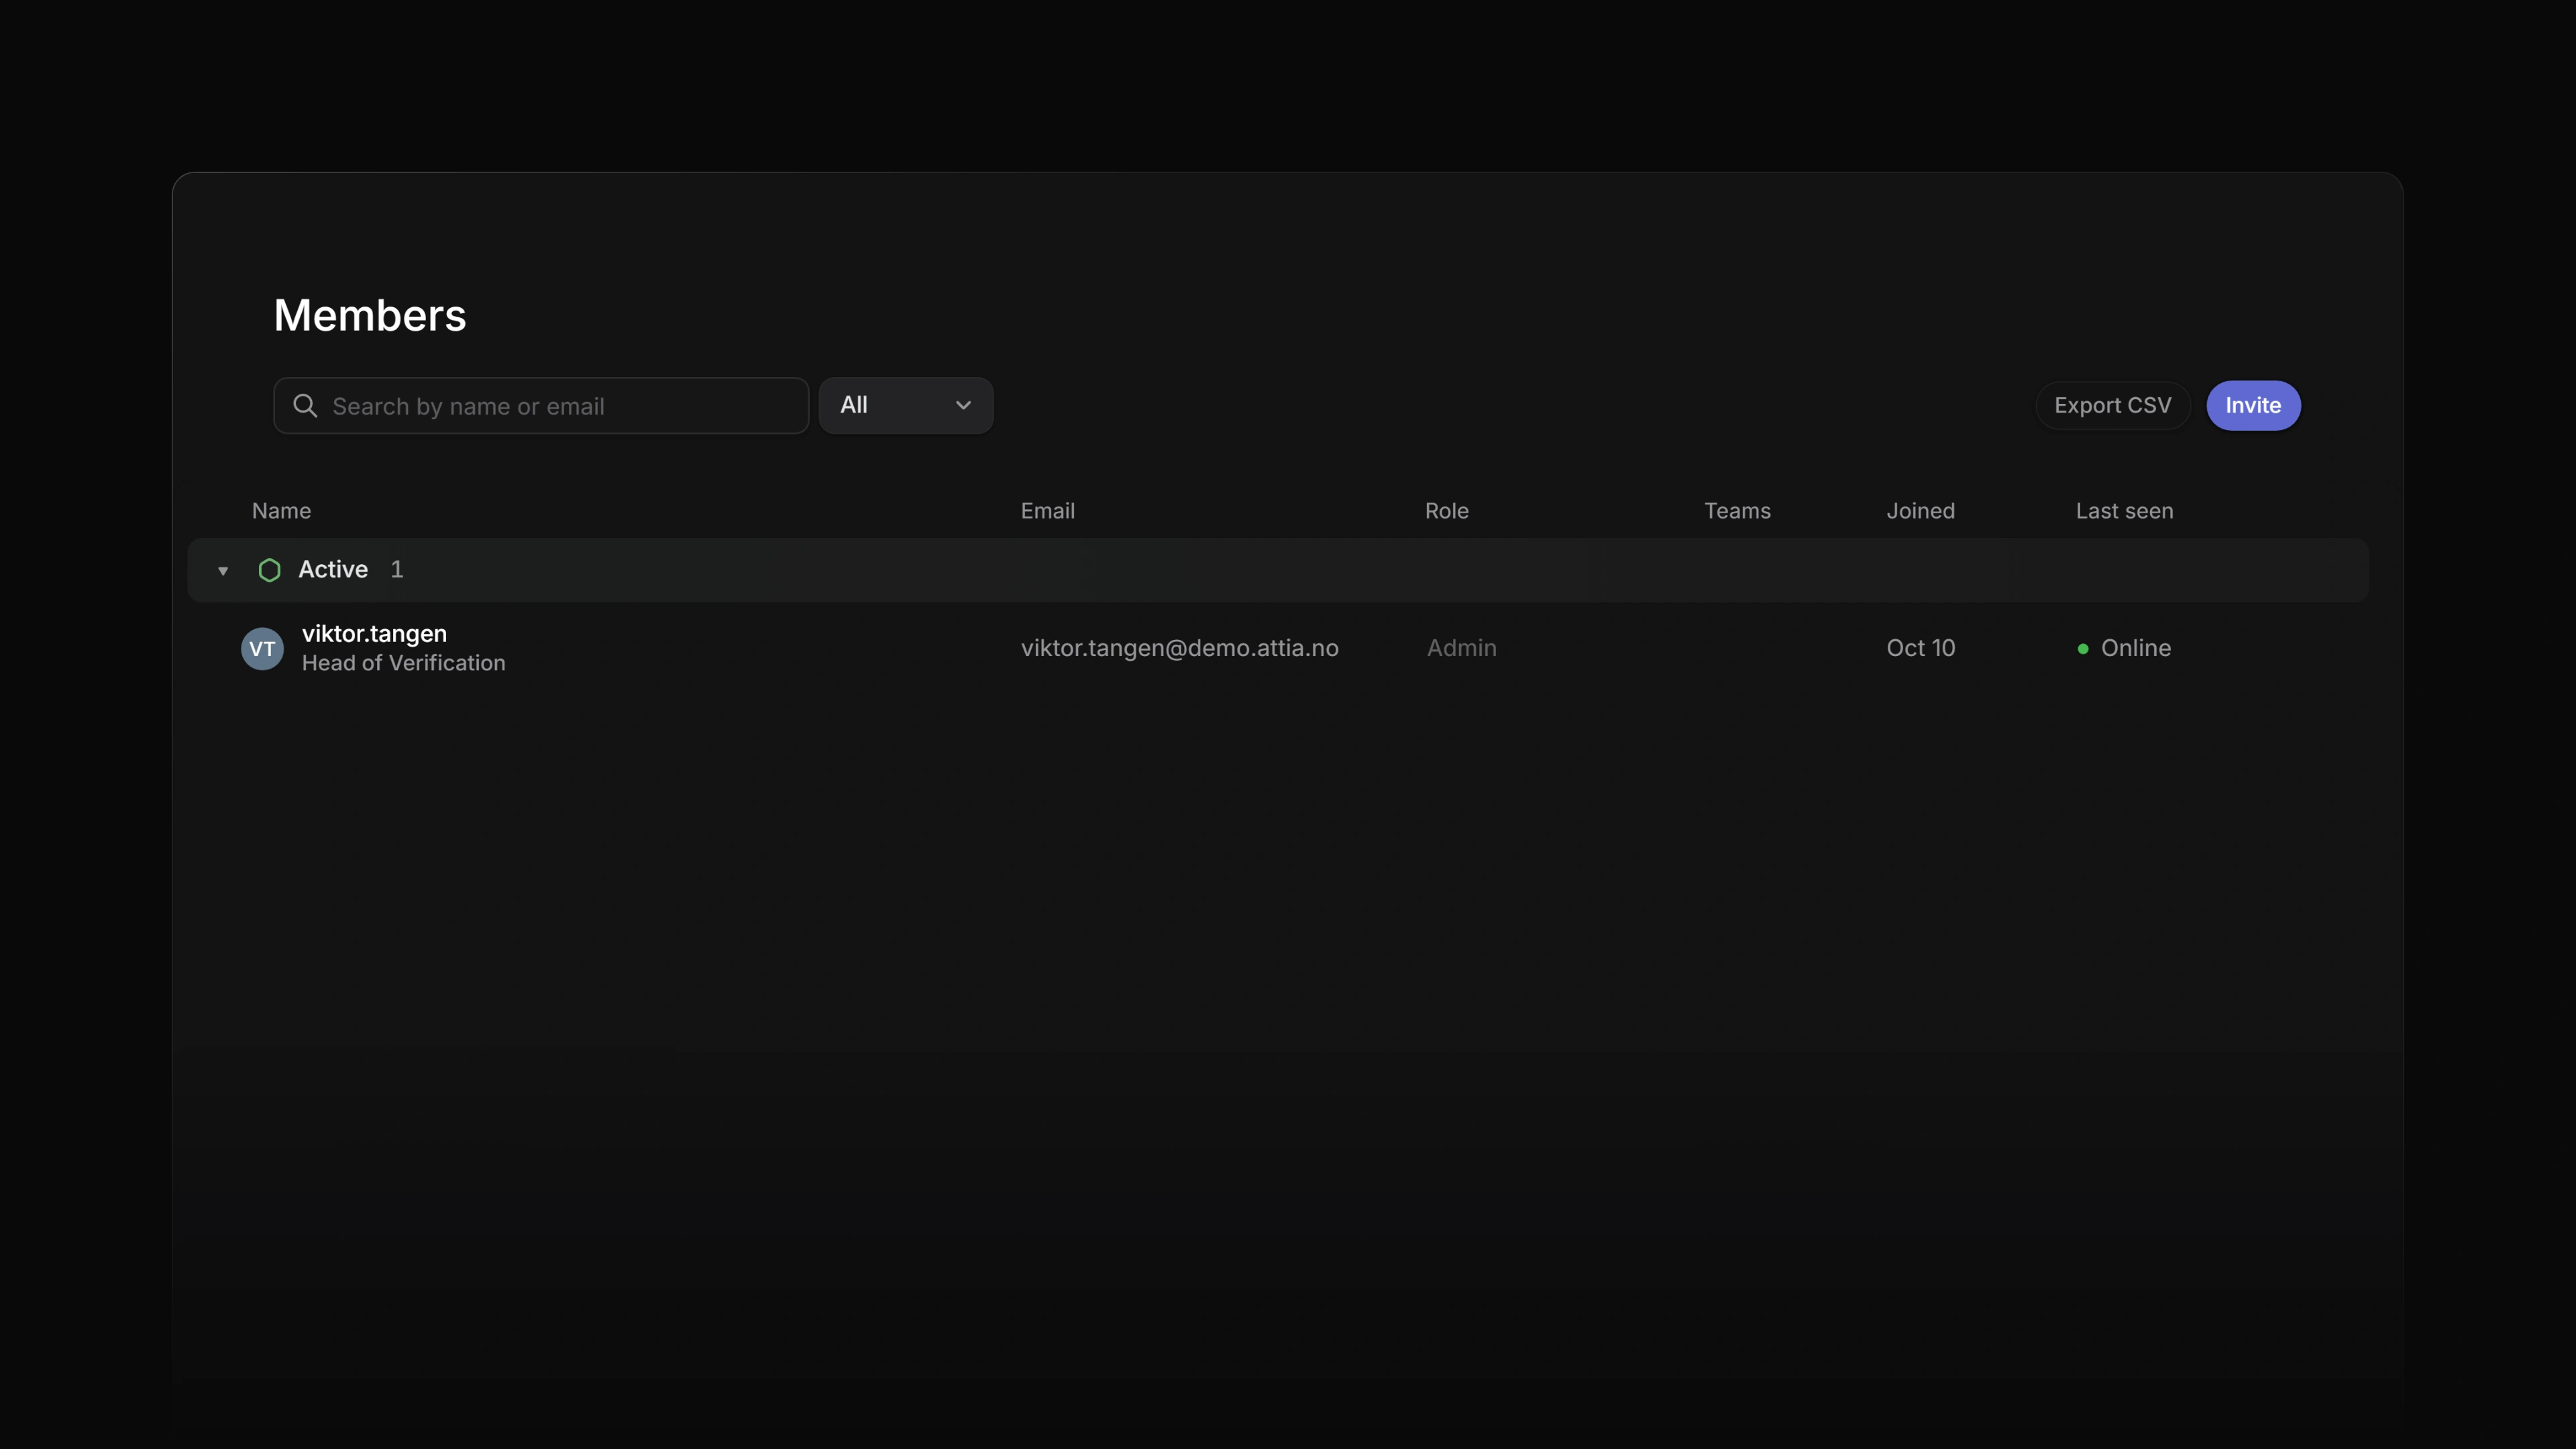
Task: Click the VT avatar of viktor.tangen
Action: pyautogui.click(x=262, y=649)
